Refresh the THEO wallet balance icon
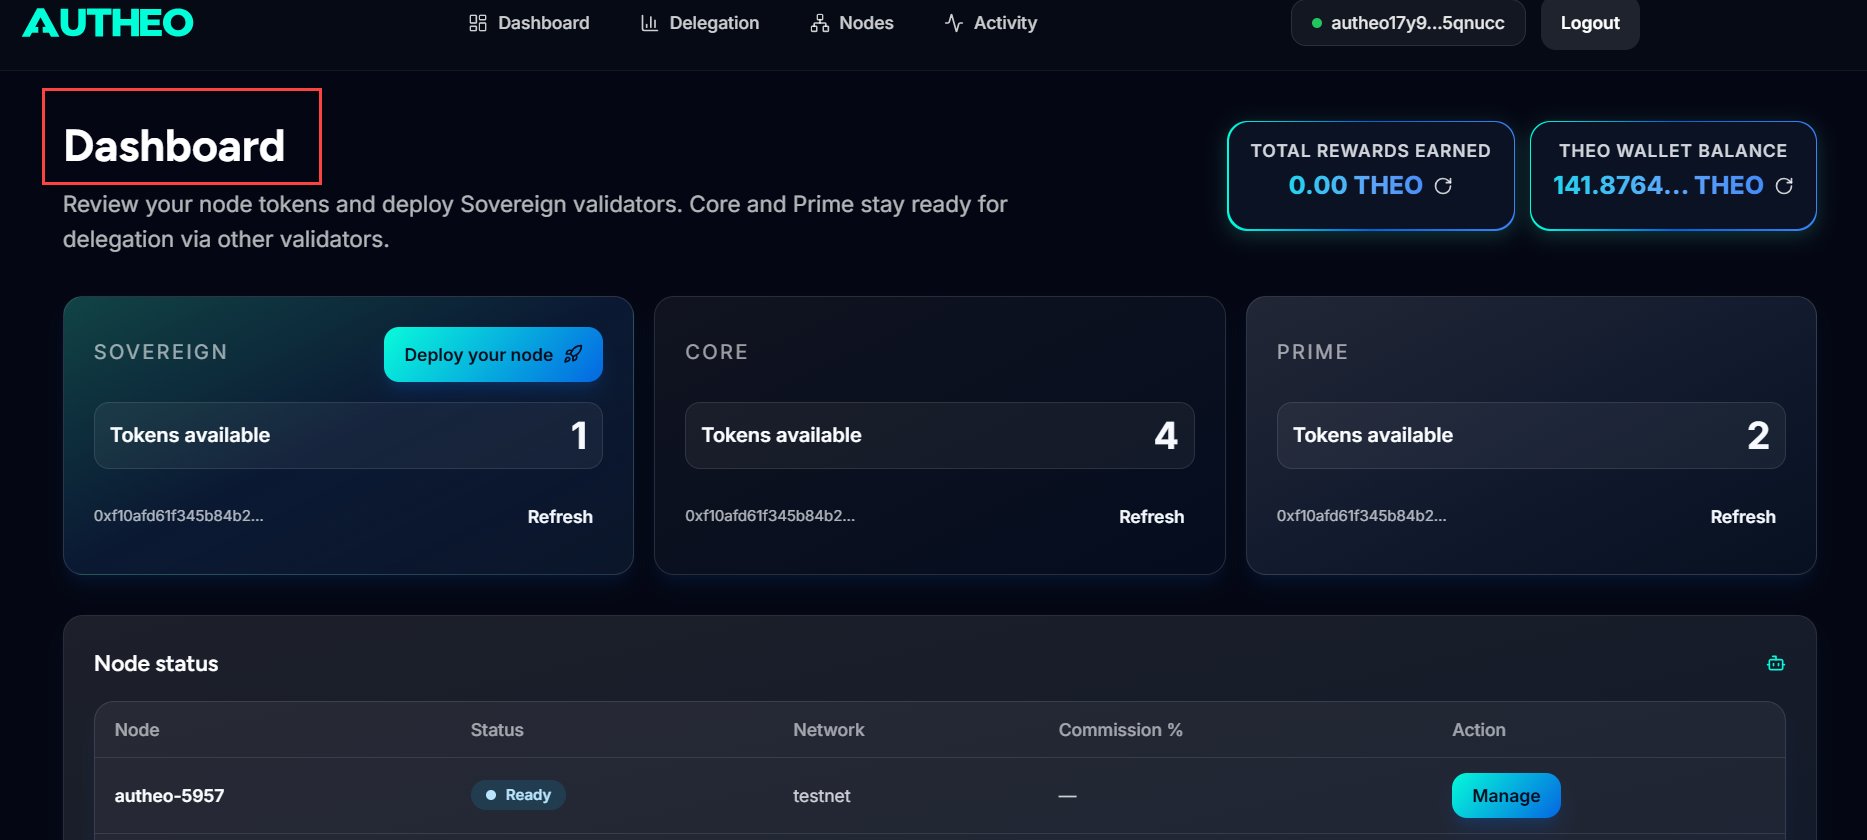Image resolution: width=1867 pixels, height=840 pixels. [1784, 186]
